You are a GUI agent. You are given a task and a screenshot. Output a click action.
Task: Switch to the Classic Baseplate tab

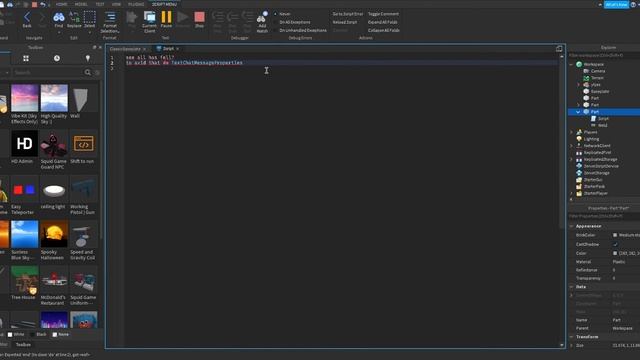tap(125, 49)
